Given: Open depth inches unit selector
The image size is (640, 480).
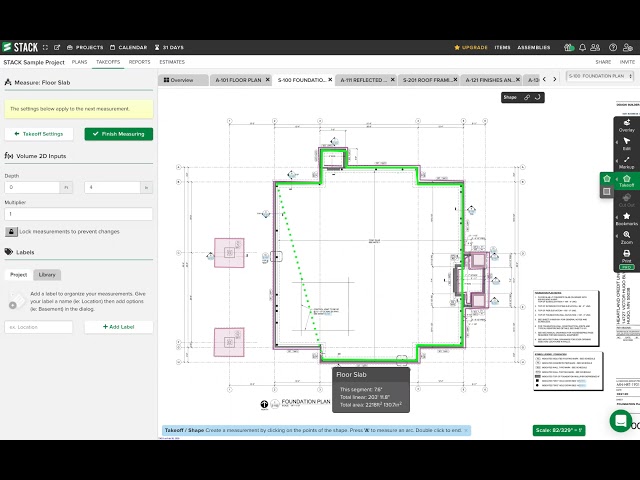Looking at the screenshot, I should tap(146, 187).
